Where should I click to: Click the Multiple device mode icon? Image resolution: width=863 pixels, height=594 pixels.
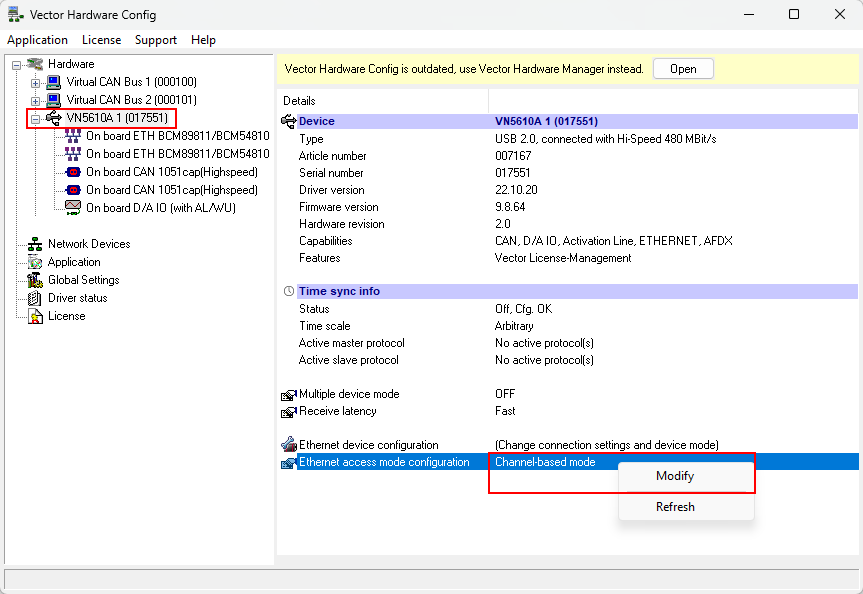coord(288,395)
